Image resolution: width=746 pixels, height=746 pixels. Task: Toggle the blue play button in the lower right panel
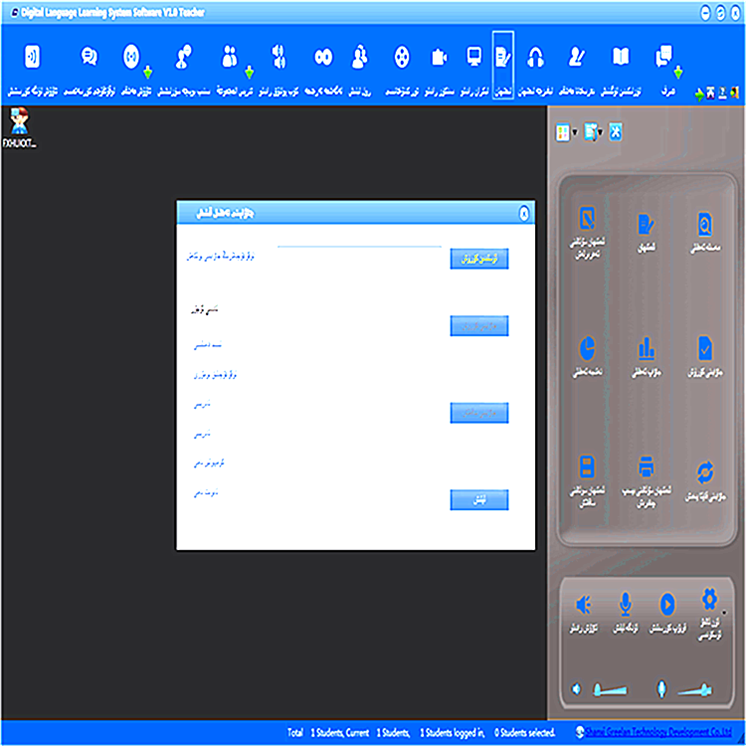click(667, 603)
